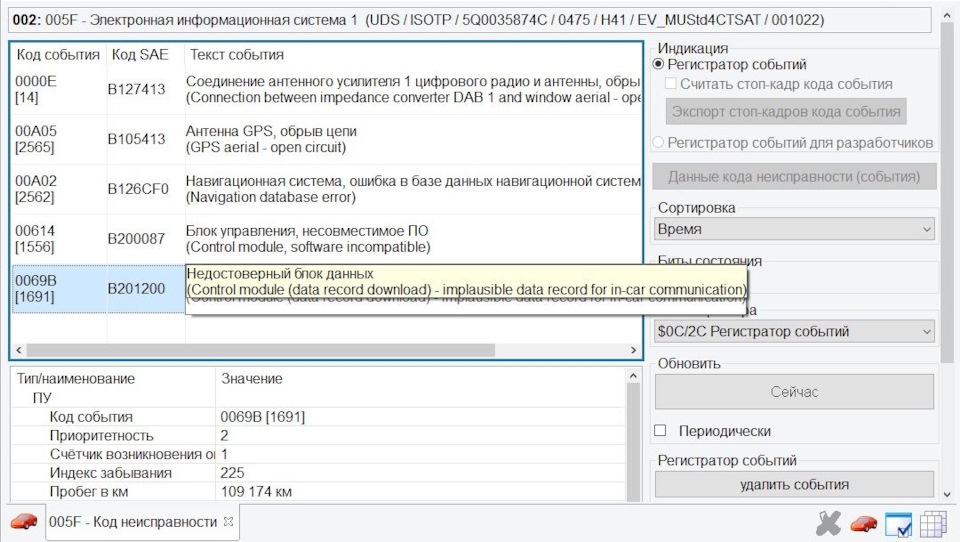The image size is (960, 542).
Task: Click the Счётчик возникновения row label
Action: tap(132, 454)
